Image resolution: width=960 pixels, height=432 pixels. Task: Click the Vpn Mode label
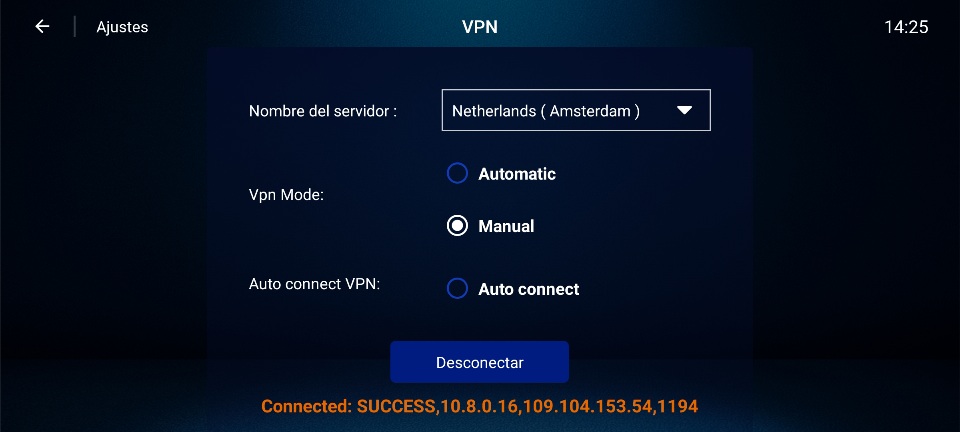tap(287, 196)
